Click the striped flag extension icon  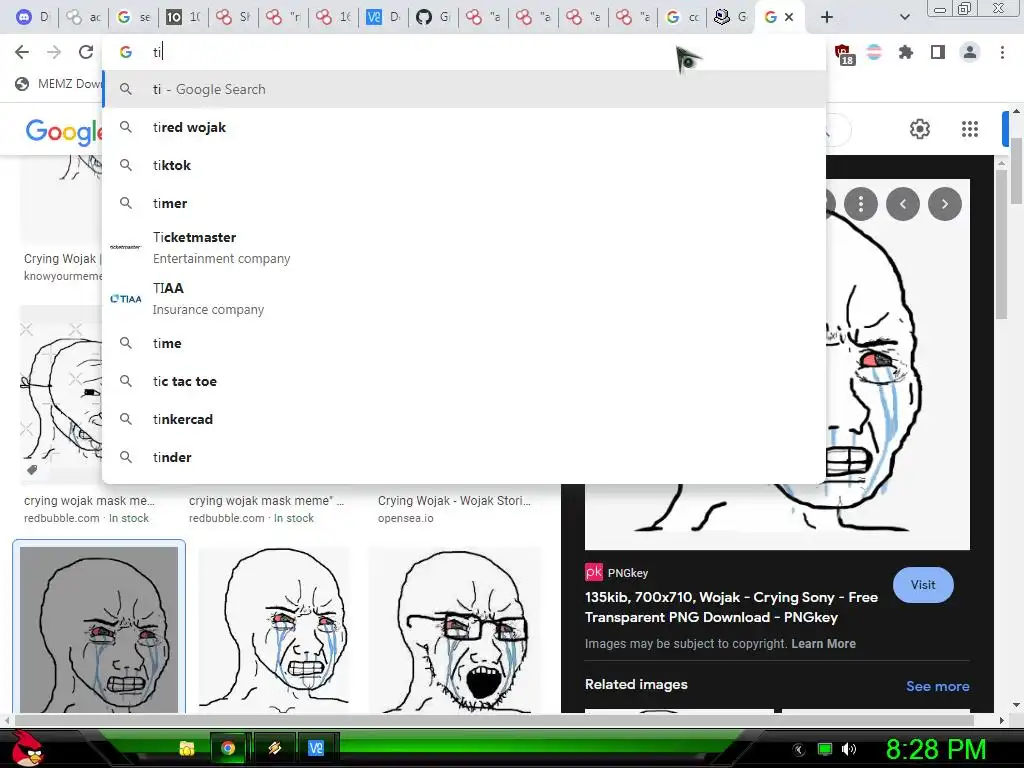pos(874,52)
